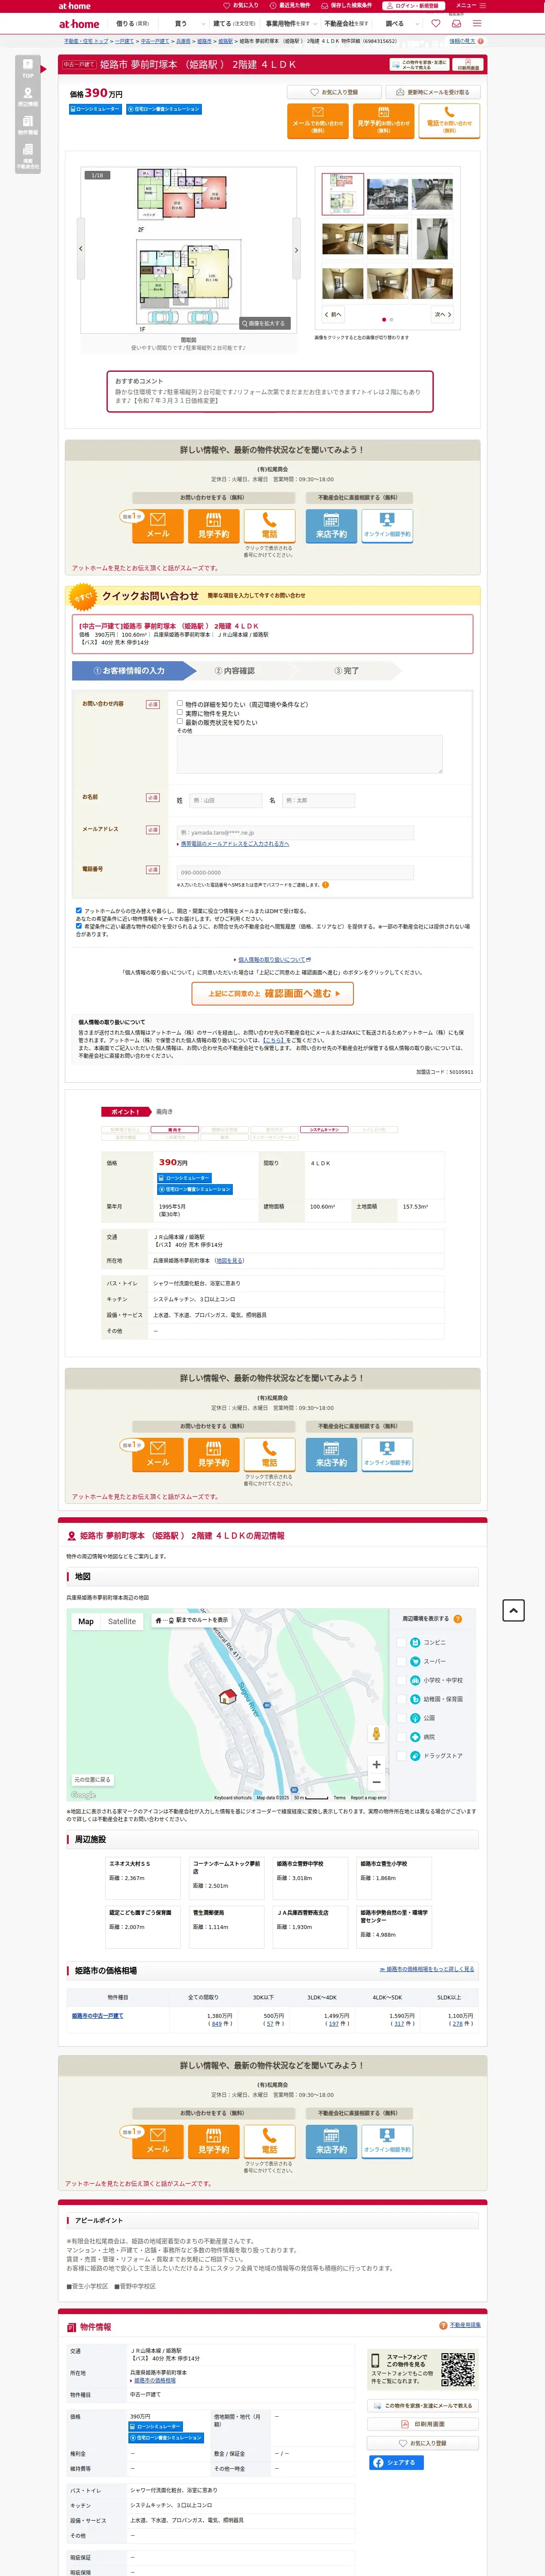Click the Pegman street view icon on map

coord(376,1734)
